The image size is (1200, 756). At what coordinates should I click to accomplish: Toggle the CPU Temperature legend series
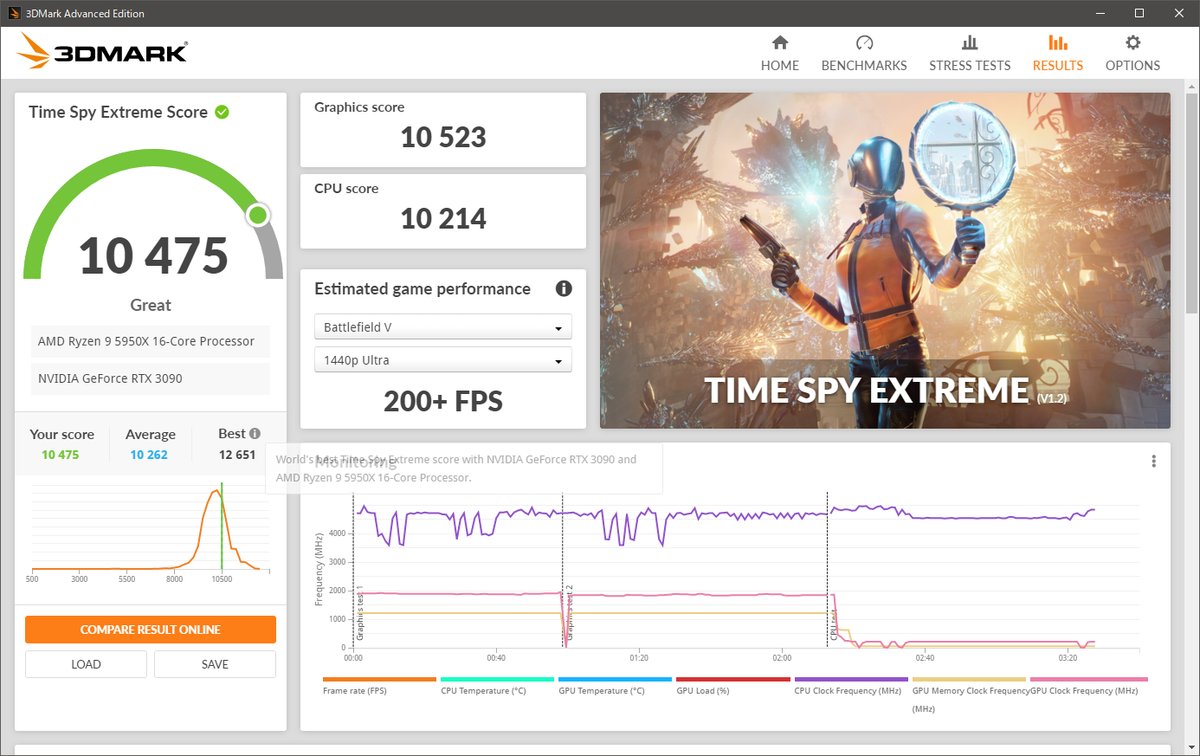[x=497, y=686]
